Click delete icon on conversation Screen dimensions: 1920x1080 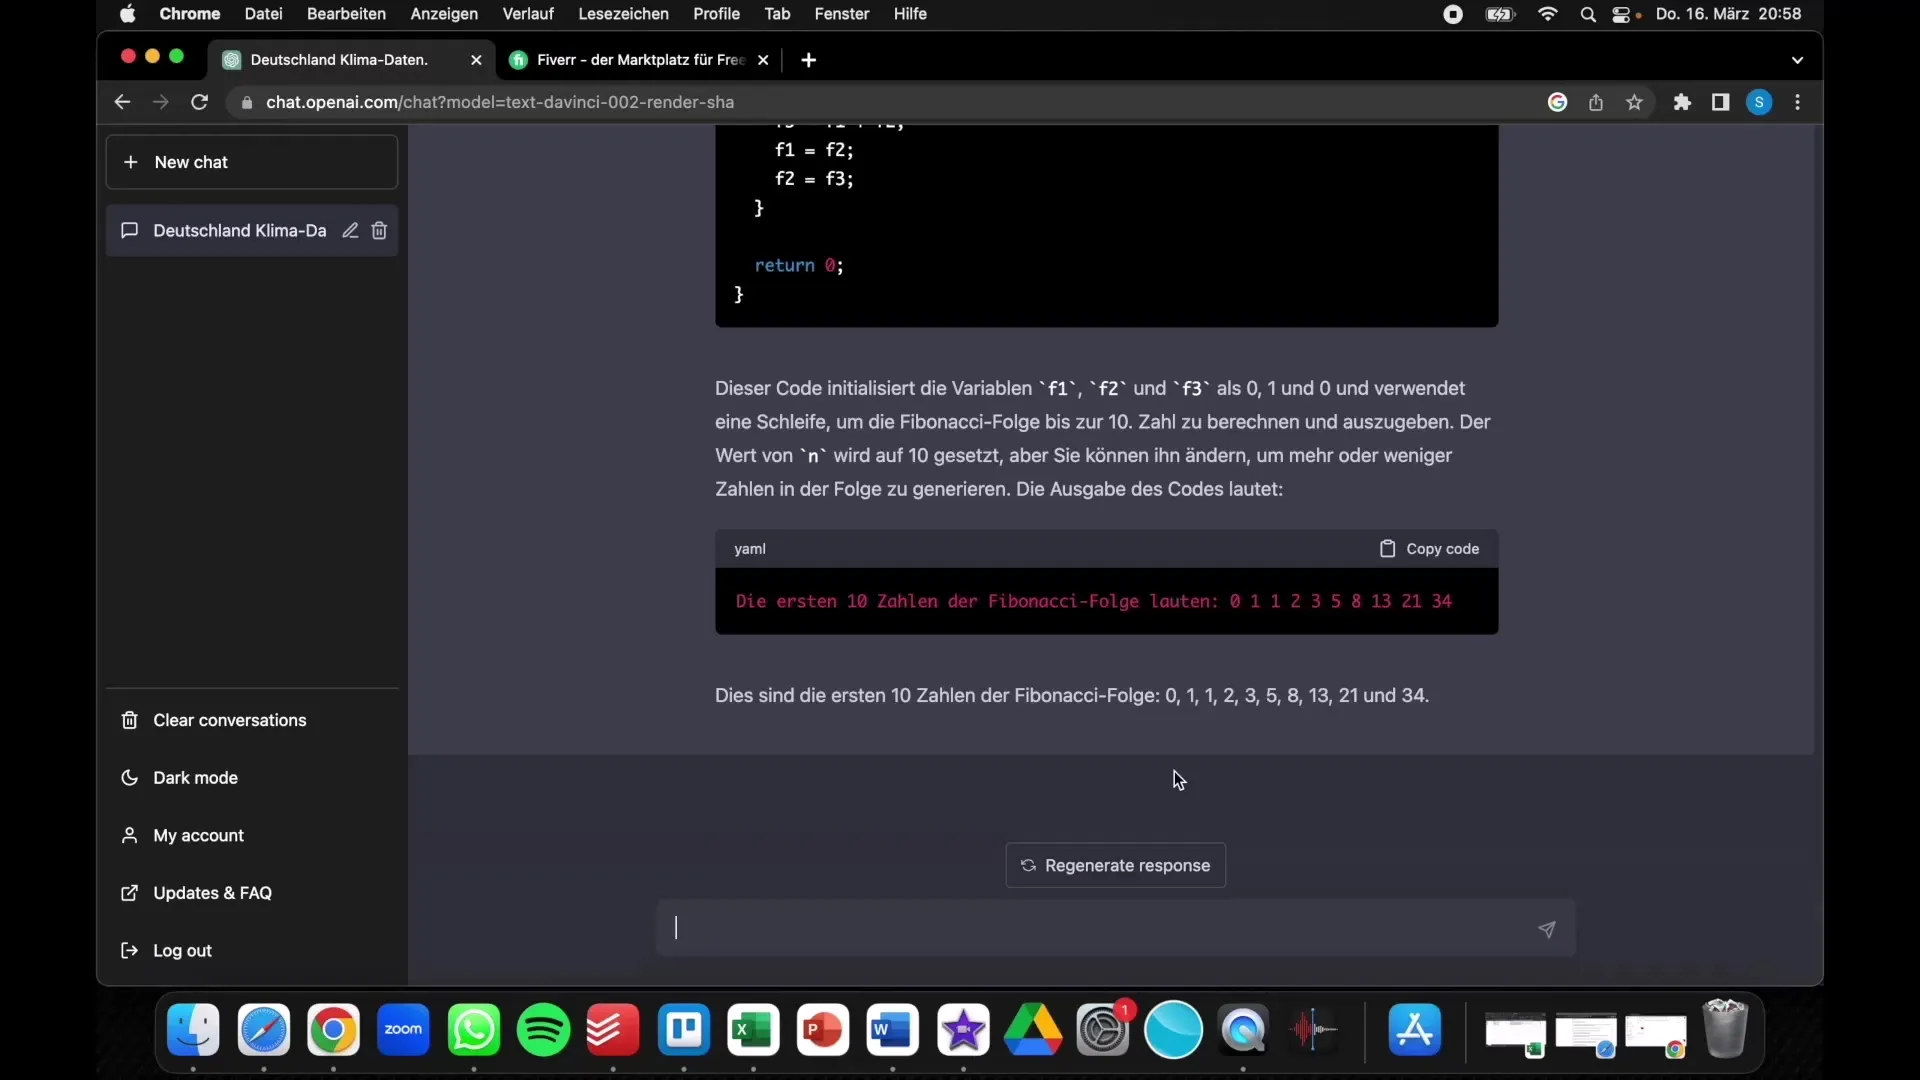378,229
